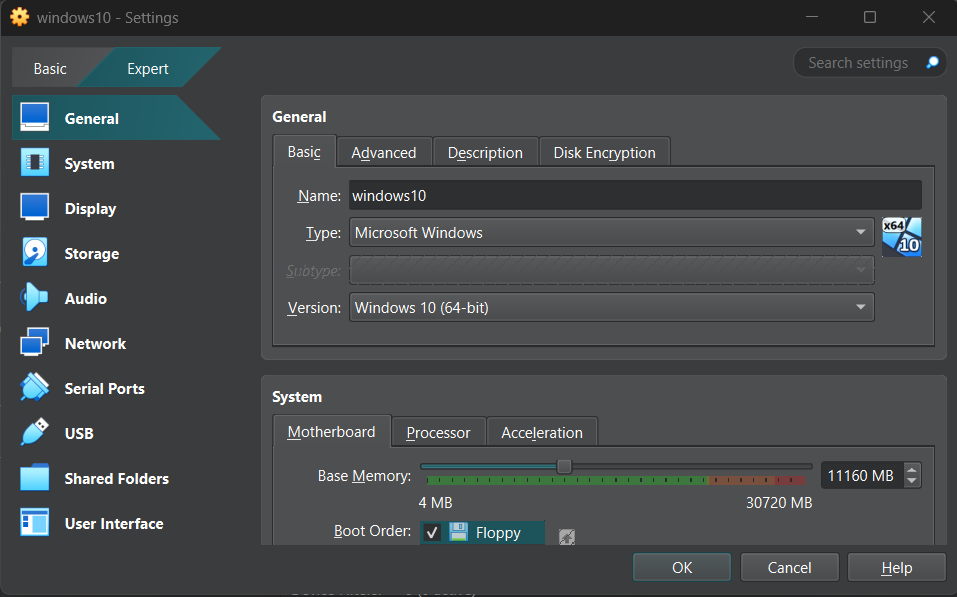Viewport: 957px width, 597px height.
Task: Click the move-up arrow beside Boot Order list
Action: (566, 537)
